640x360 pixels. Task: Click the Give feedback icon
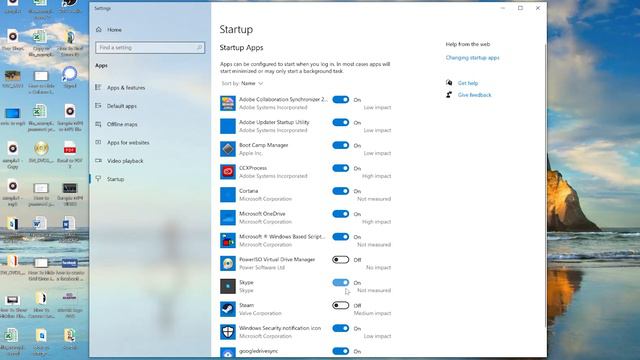tap(449, 95)
